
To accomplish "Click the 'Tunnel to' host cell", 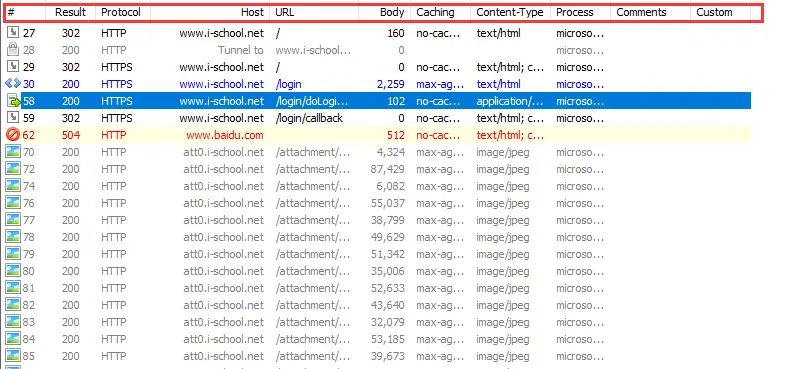I will pos(241,50).
